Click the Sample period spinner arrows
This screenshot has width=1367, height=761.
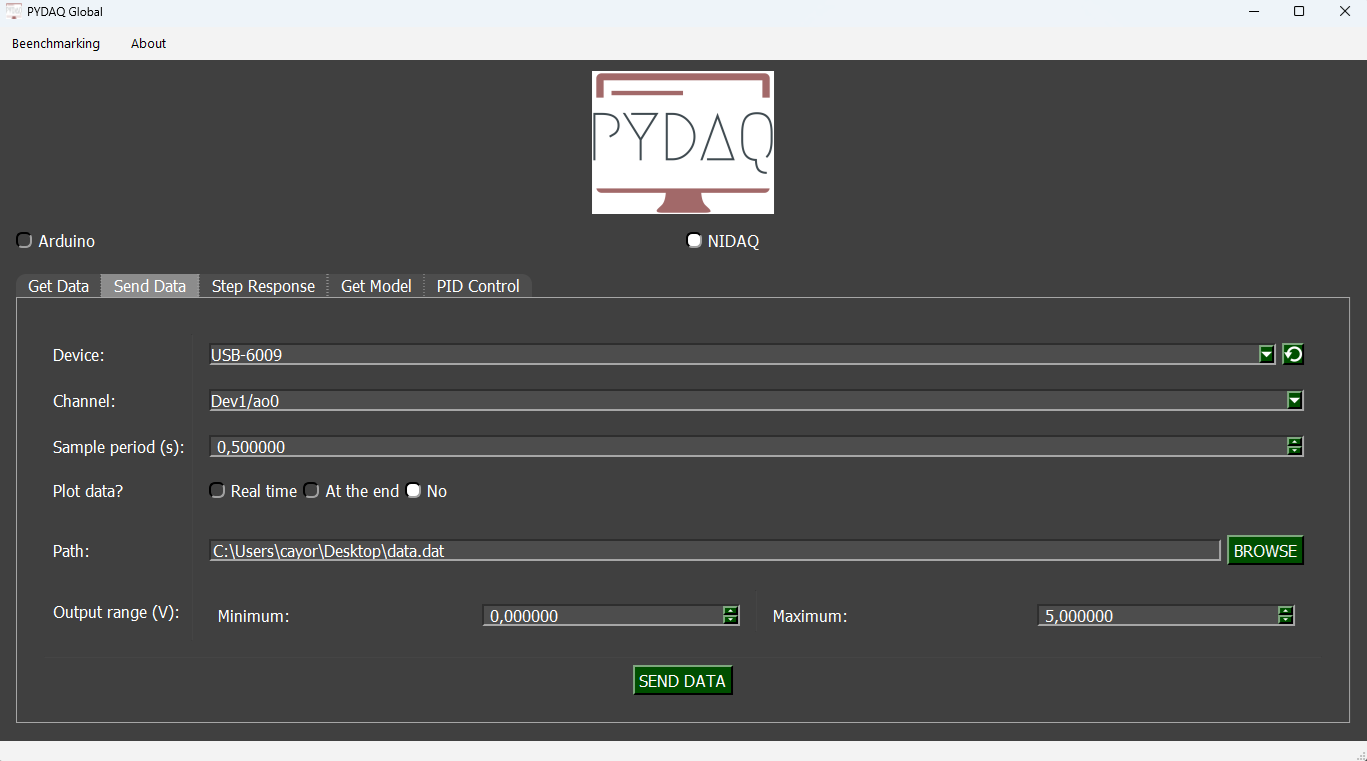point(1294,447)
